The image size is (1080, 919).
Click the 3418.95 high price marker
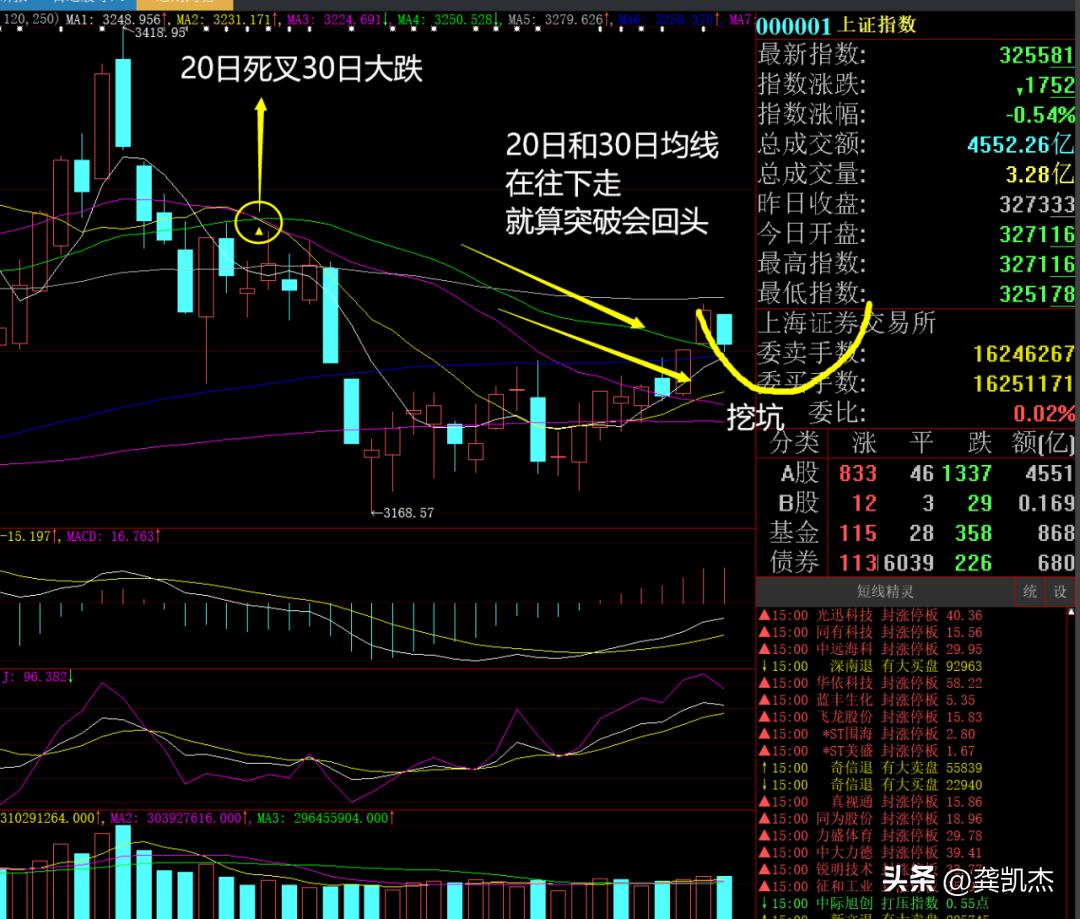[x=160, y=32]
